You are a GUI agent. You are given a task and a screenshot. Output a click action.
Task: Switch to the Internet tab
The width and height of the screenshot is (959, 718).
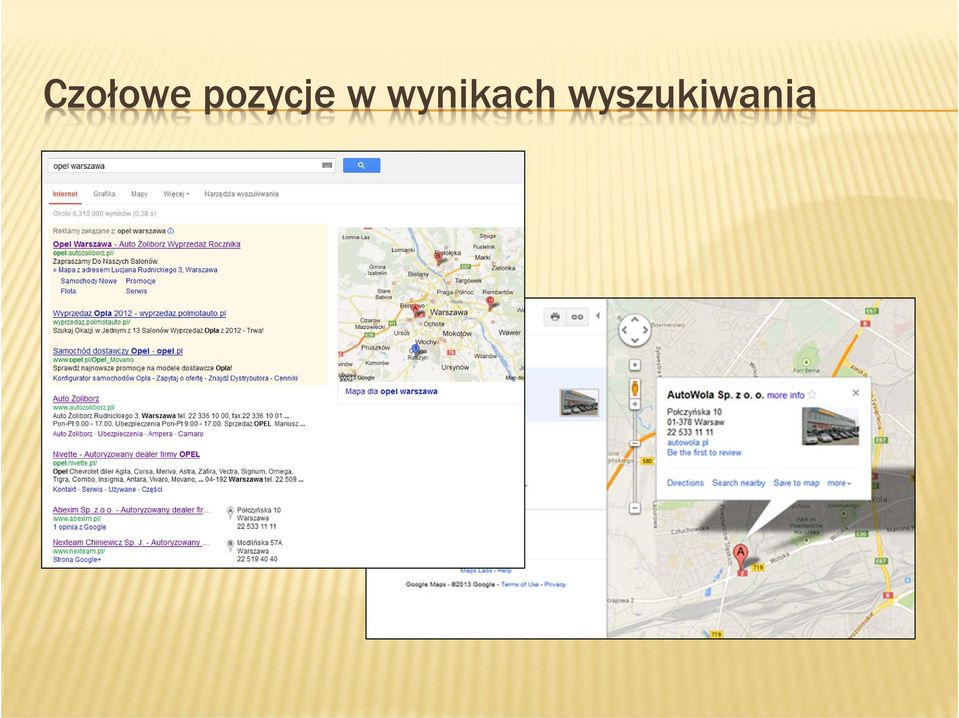65,194
